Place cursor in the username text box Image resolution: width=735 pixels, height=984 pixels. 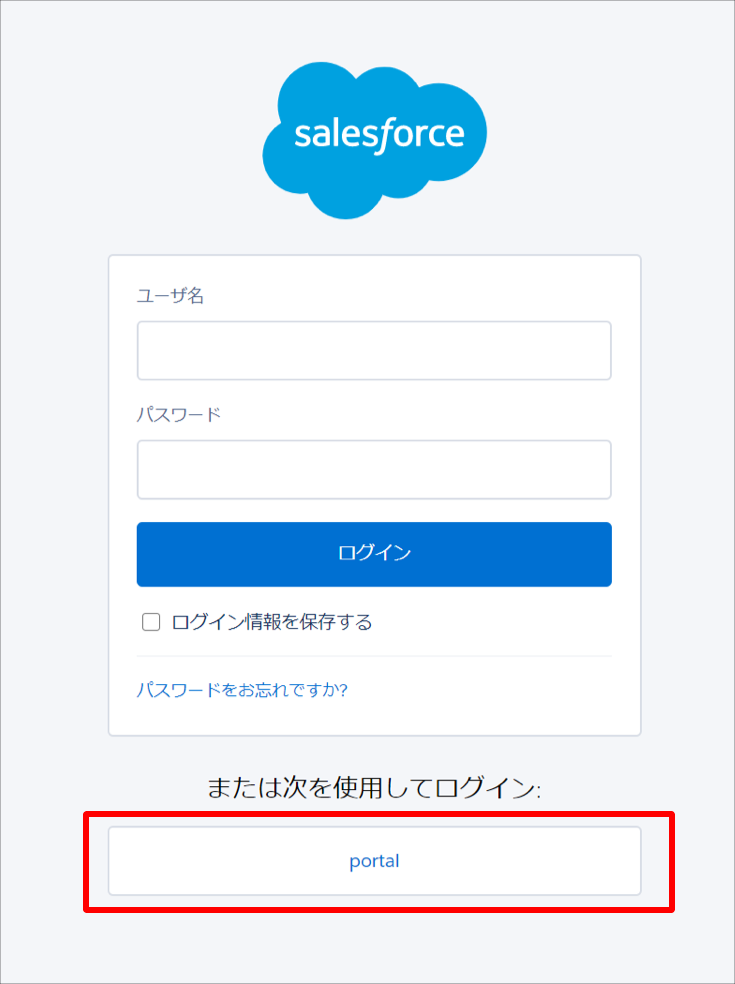pos(374,351)
